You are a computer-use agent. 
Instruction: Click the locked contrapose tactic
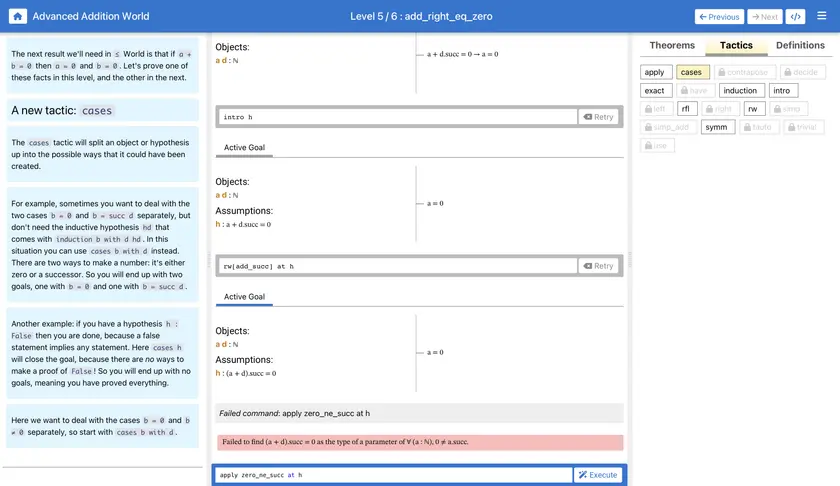[x=743, y=72]
